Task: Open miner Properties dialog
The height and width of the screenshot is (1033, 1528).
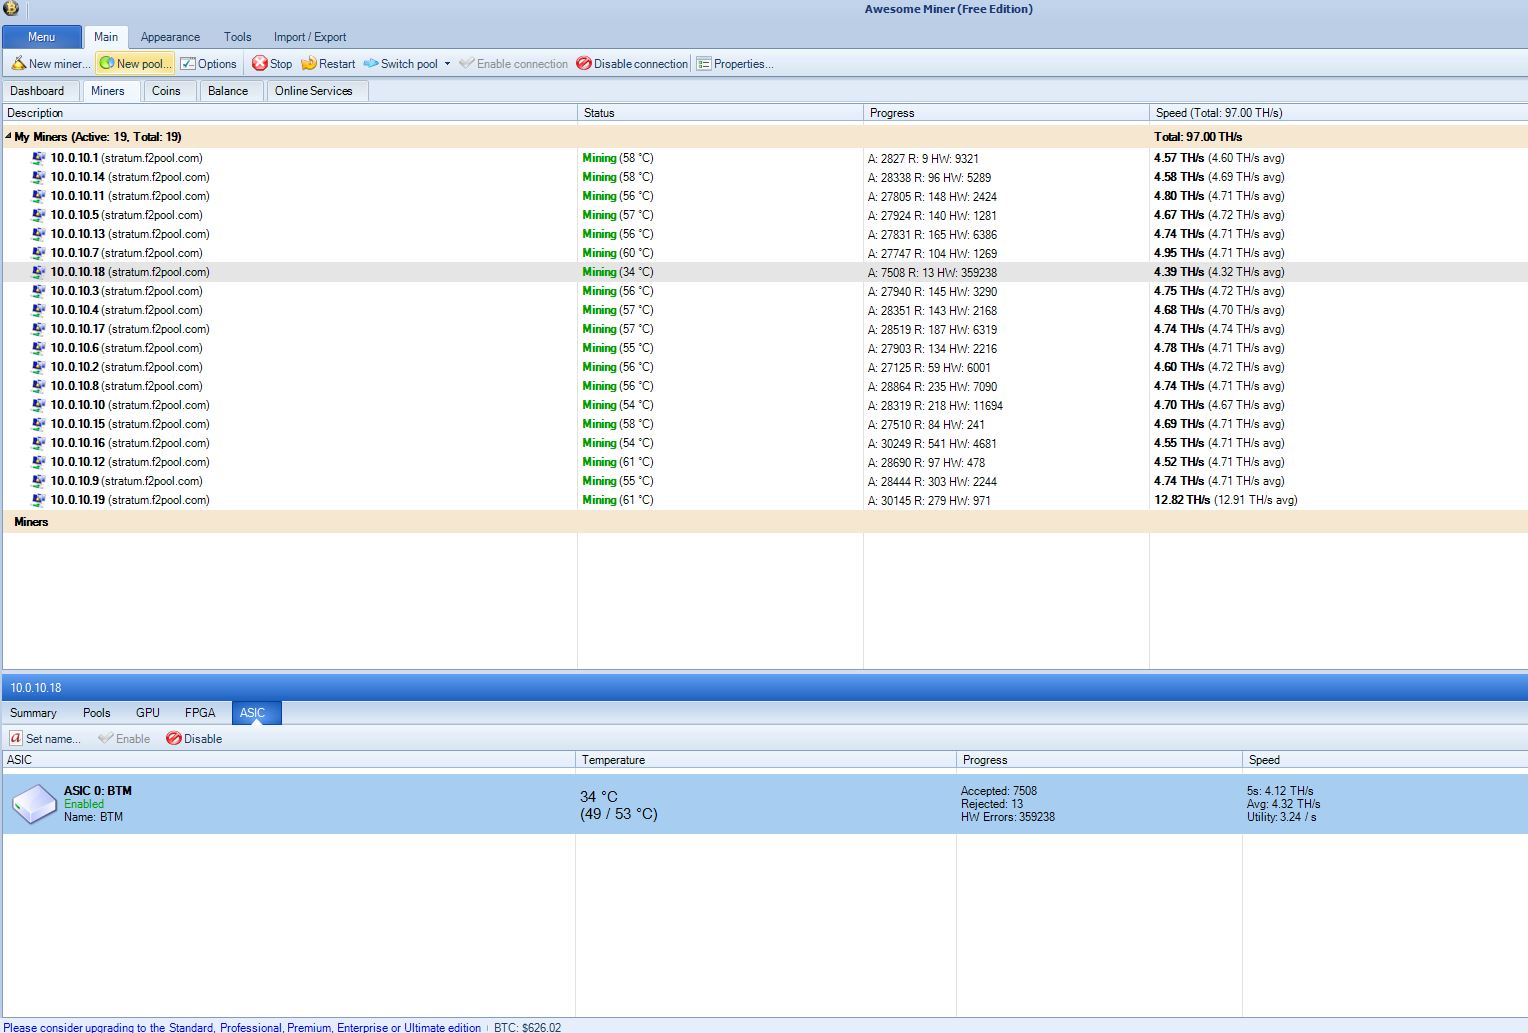Action: [x=735, y=64]
